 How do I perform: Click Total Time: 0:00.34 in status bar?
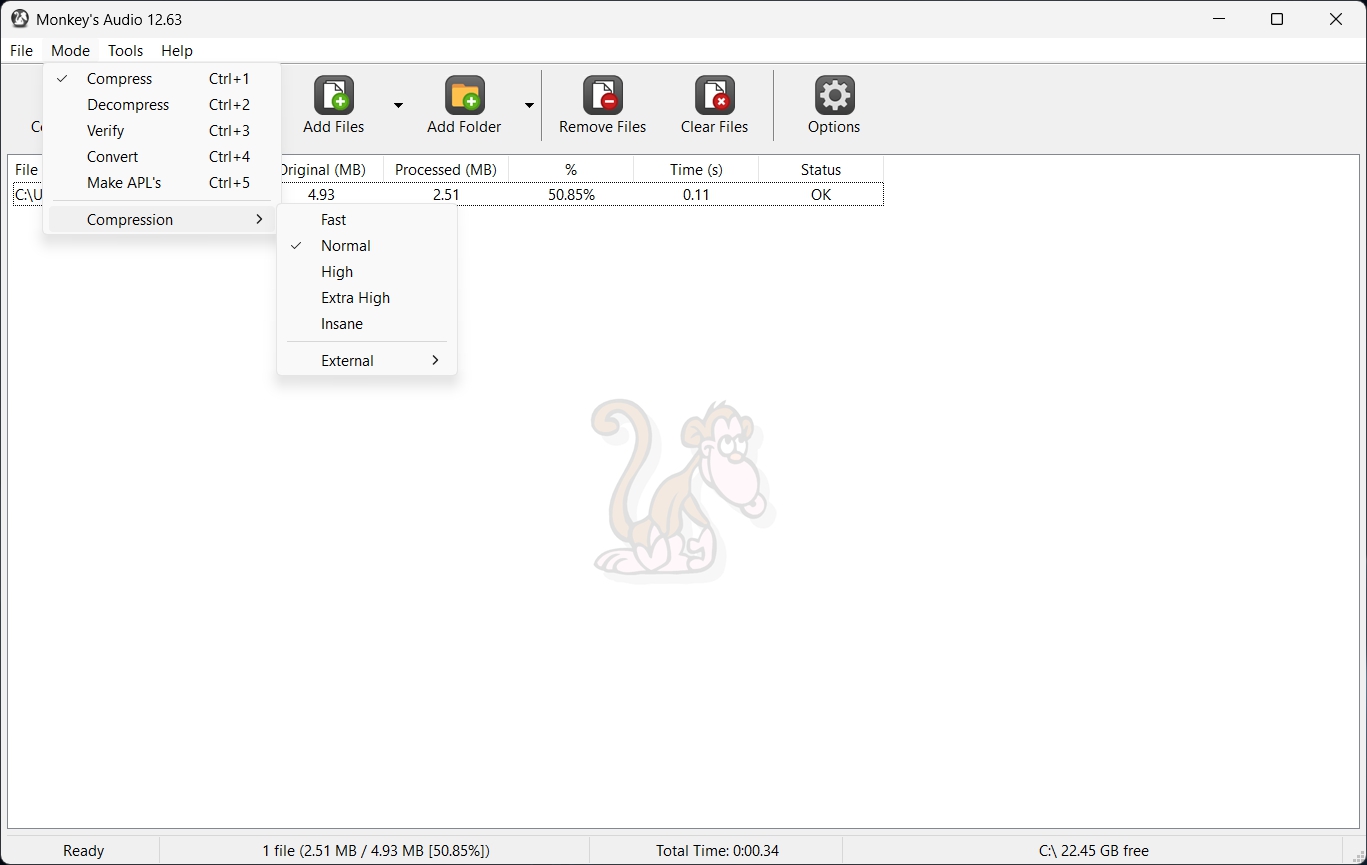coord(717,851)
